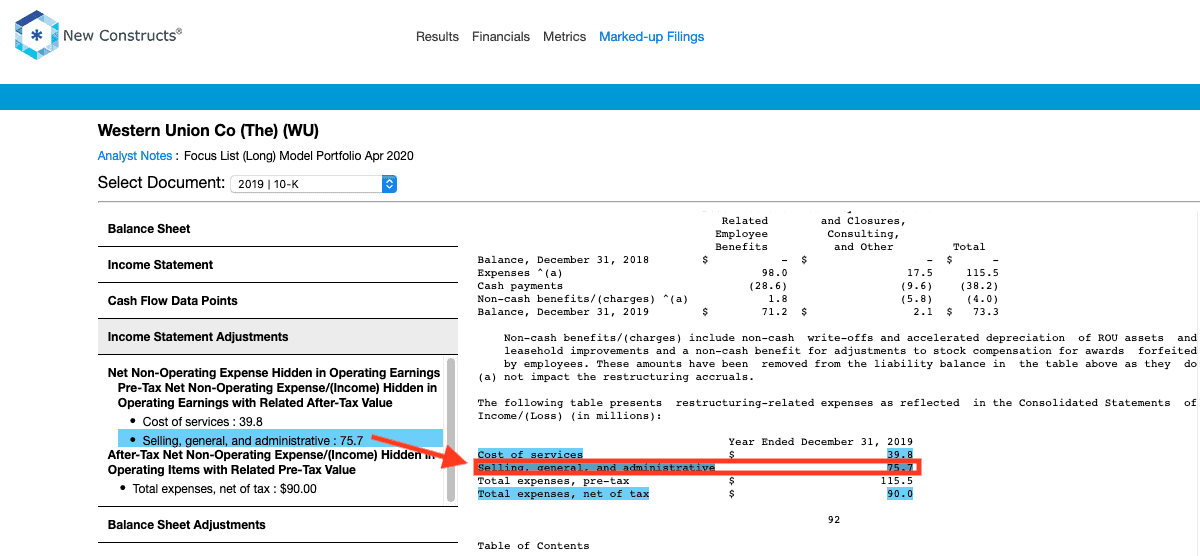Click the 73.3 ending balance total value
Image resolution: width=1200 pixels, height=556 pixels.
pos(985,312)
